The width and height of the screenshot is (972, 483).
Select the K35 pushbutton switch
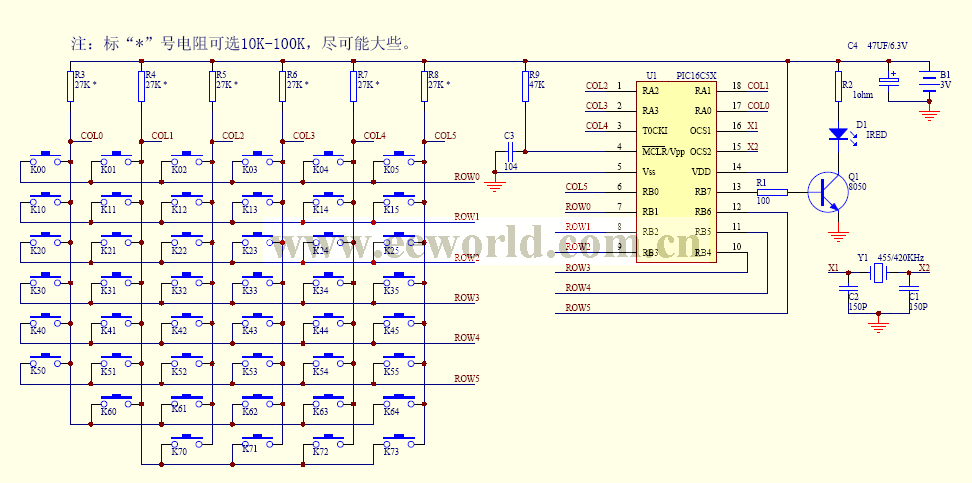[x=399, y=280]
